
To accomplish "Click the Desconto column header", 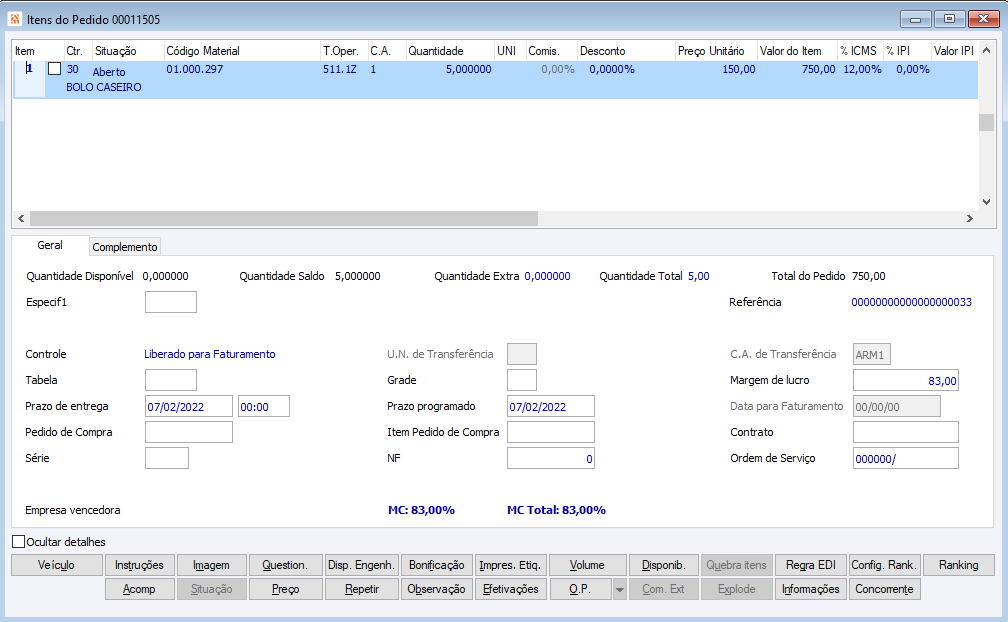I will [x=626, y=51].
